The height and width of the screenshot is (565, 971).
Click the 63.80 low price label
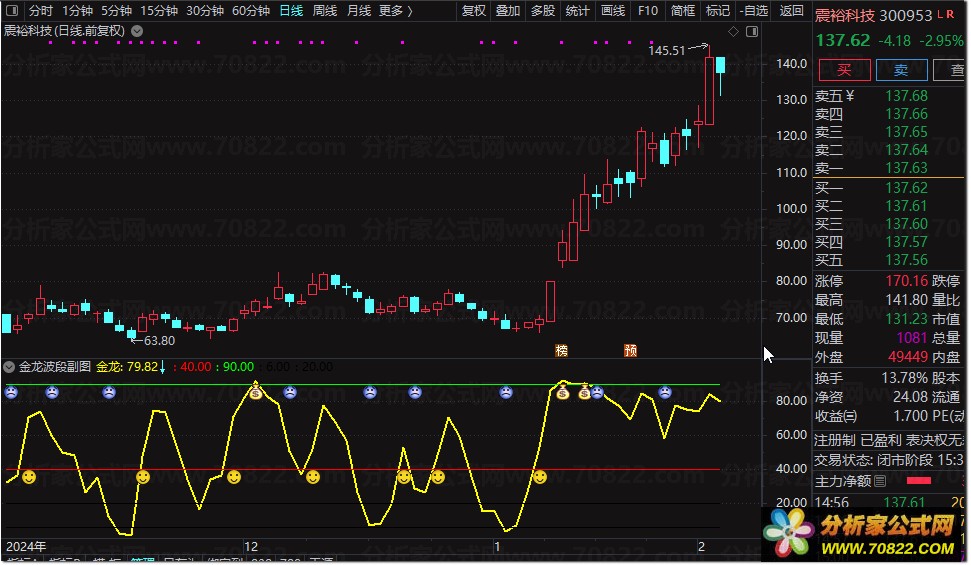pos(159,341)
